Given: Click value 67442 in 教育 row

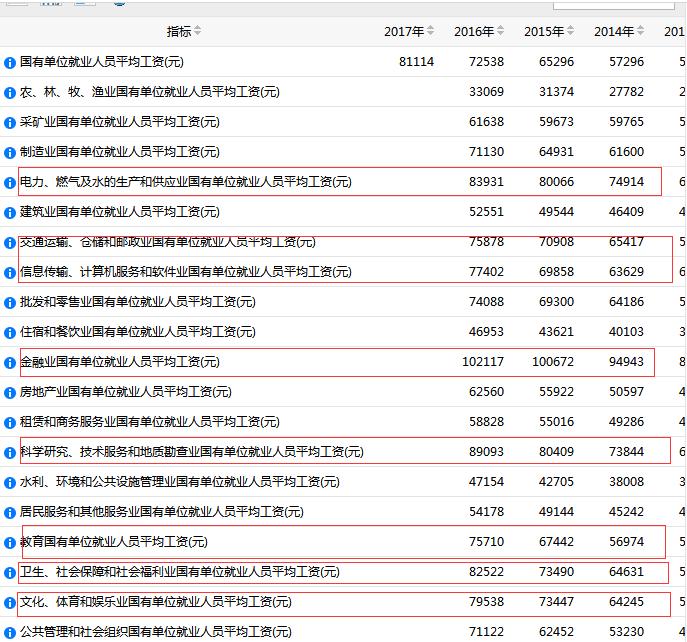Looking at the screenshot, I should click(x=556, y=542).
